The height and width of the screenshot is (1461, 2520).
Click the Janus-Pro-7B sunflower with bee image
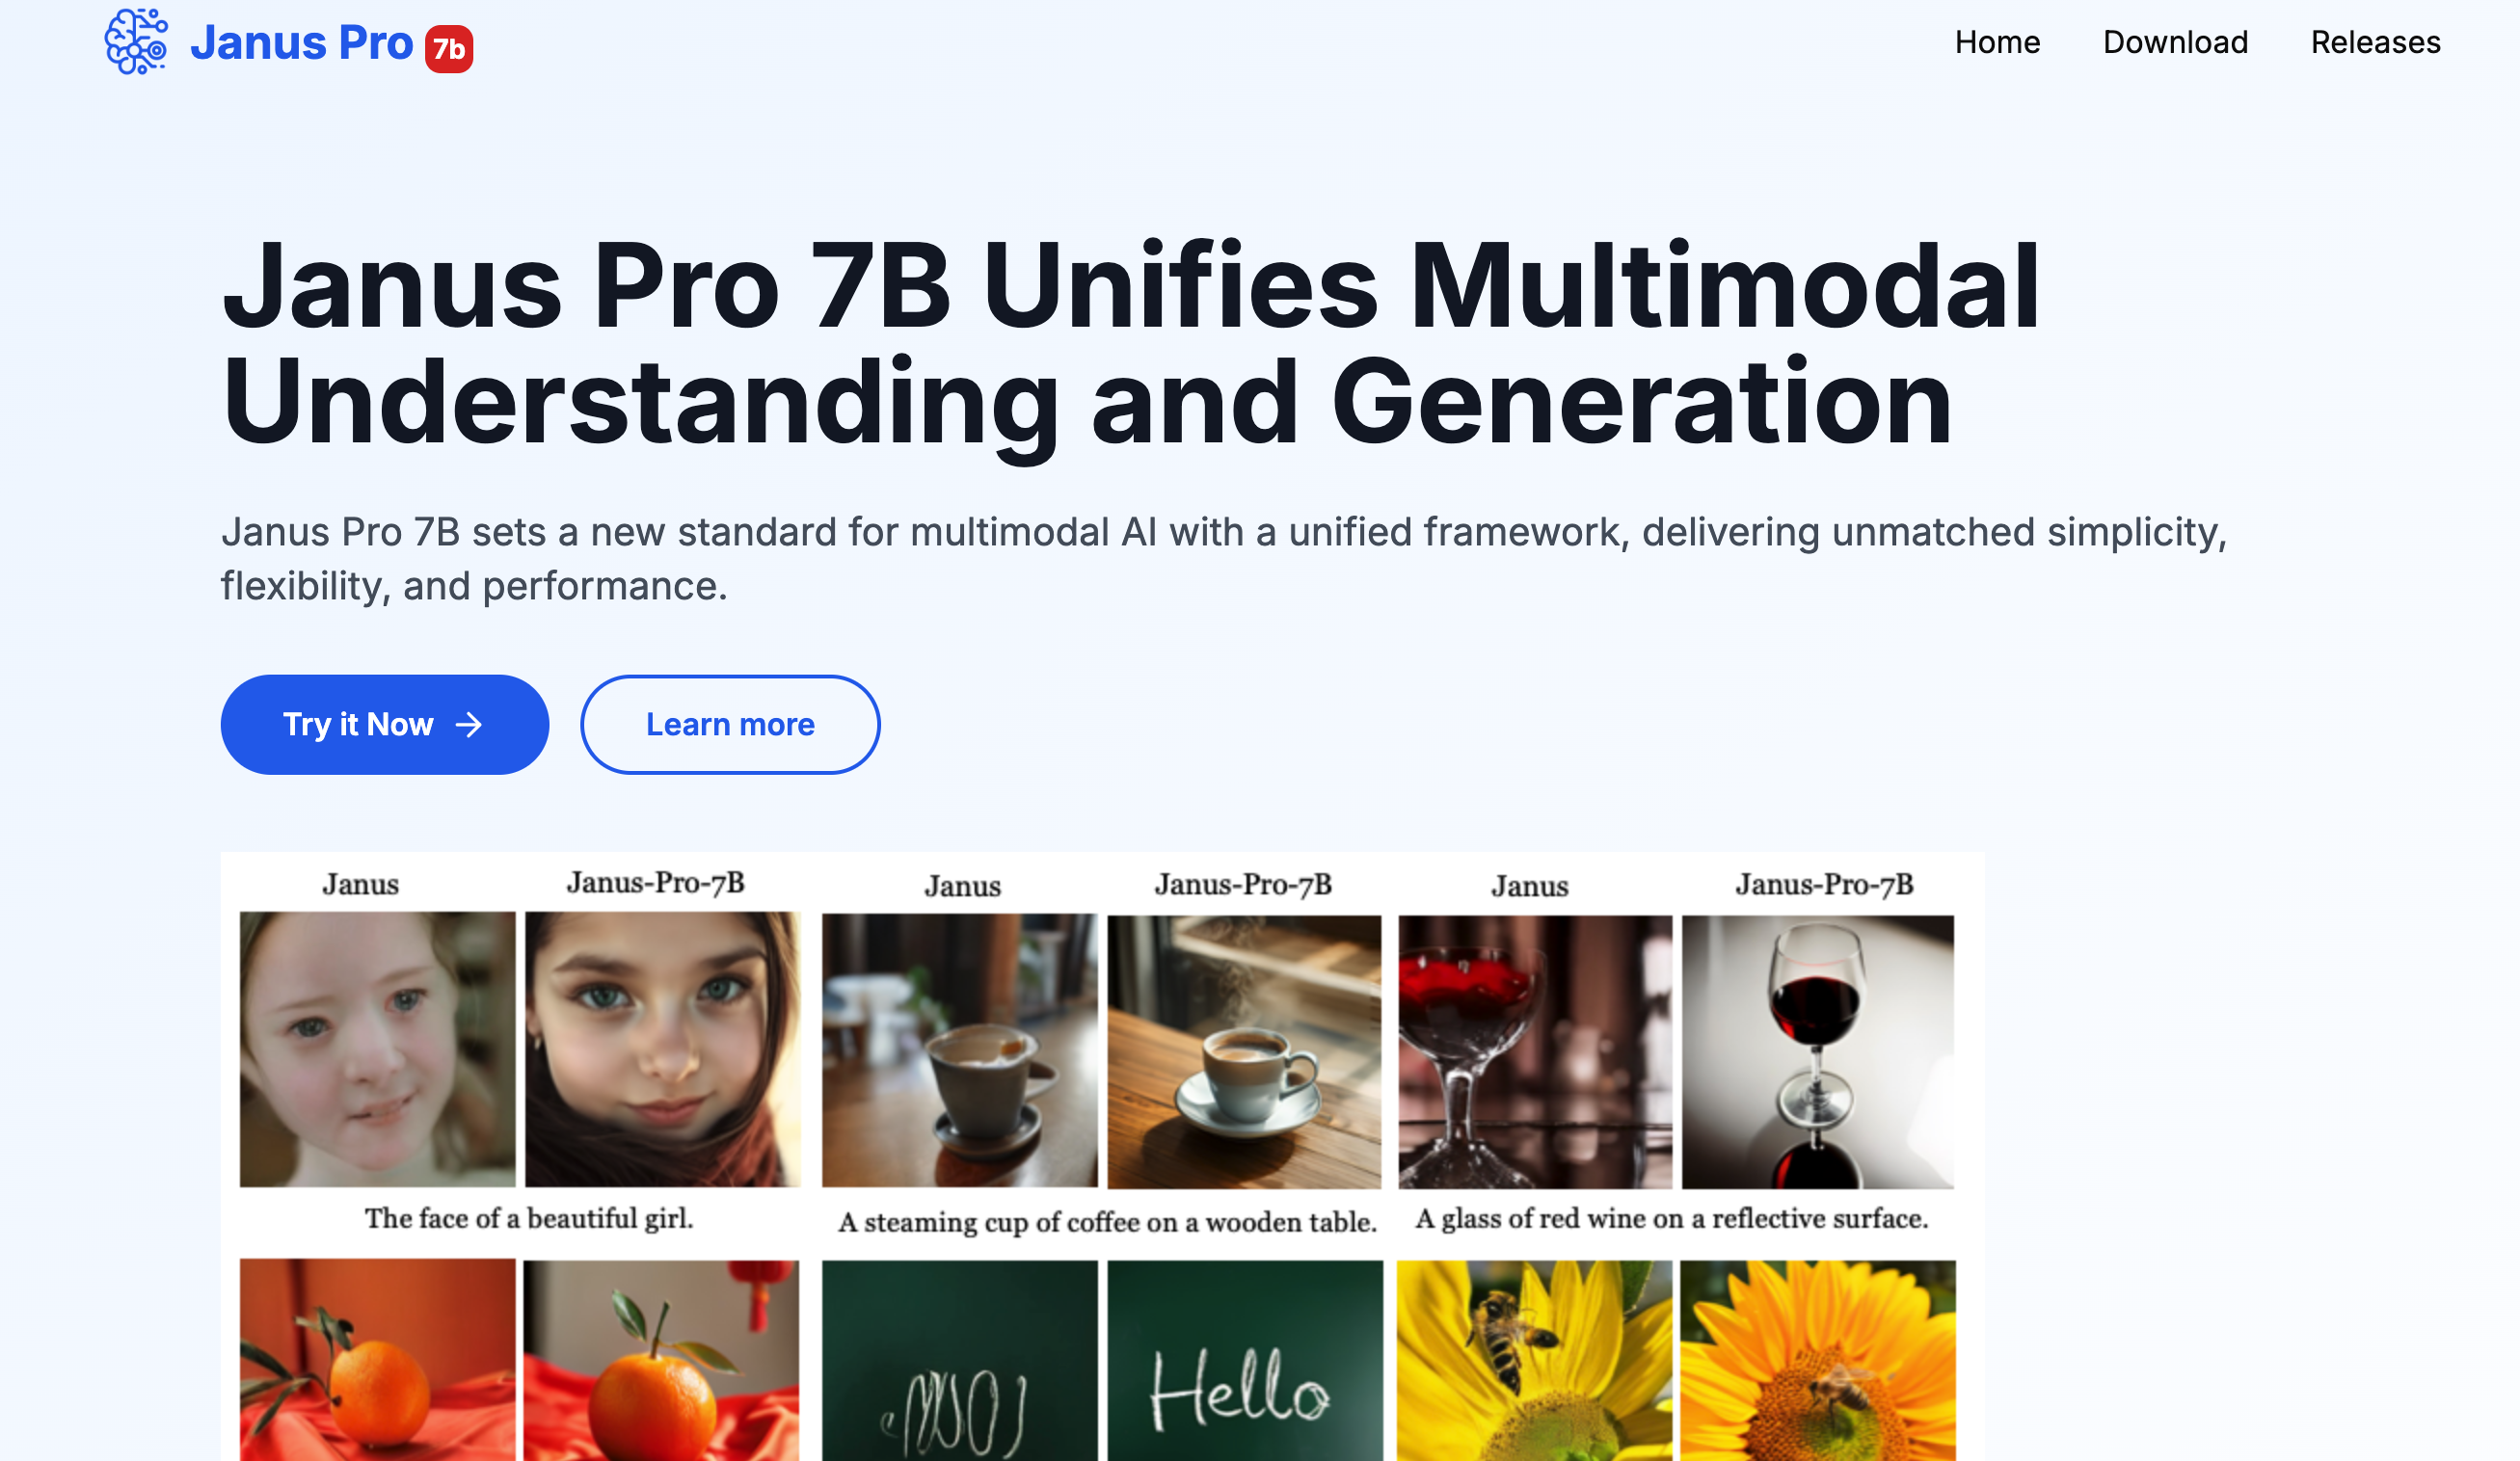[x=1818, y=1360]
